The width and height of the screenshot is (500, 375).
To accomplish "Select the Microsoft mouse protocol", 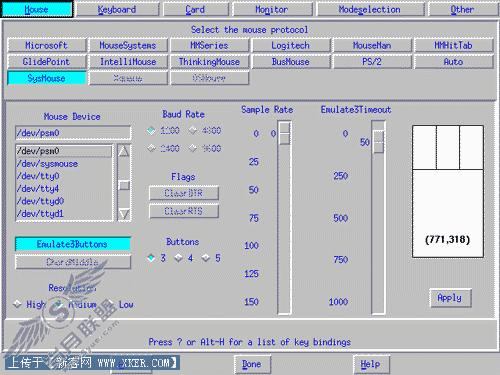I will click(47, 45).
